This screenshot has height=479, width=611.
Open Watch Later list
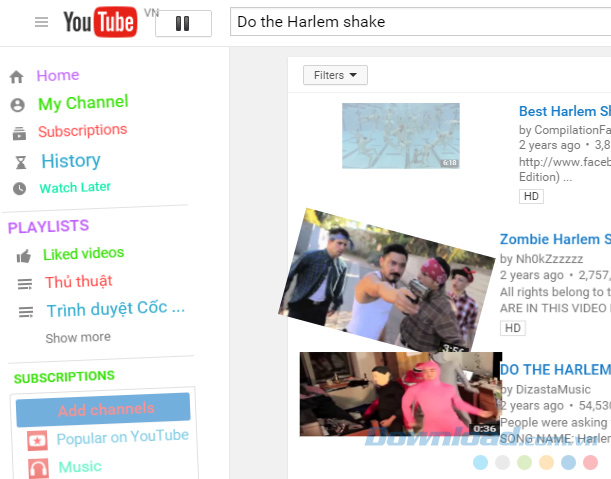[75, 187]
